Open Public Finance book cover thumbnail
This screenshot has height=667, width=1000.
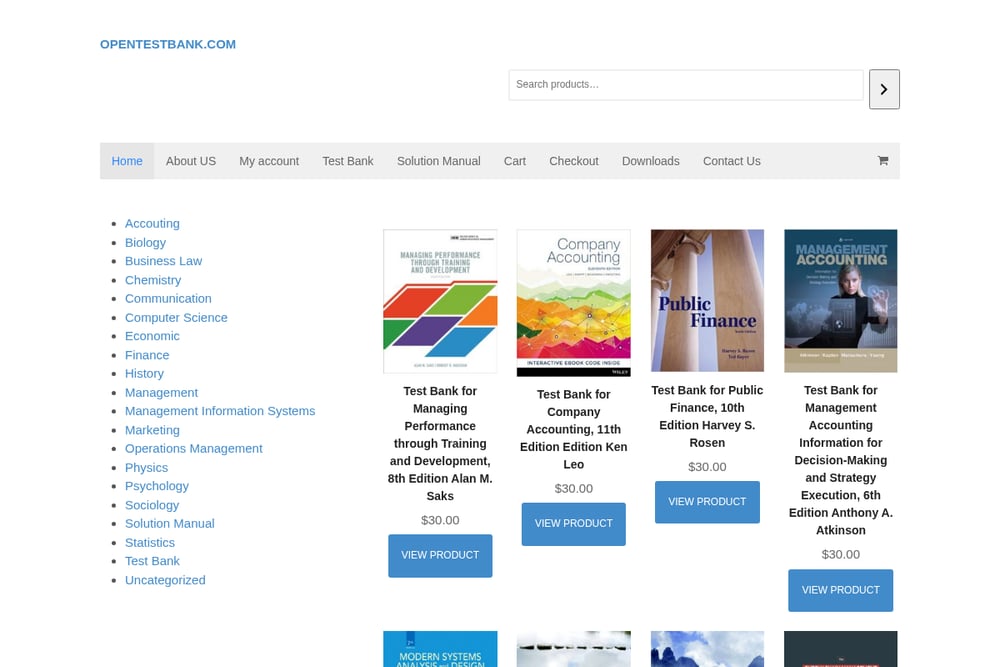[x=707, y=300]
